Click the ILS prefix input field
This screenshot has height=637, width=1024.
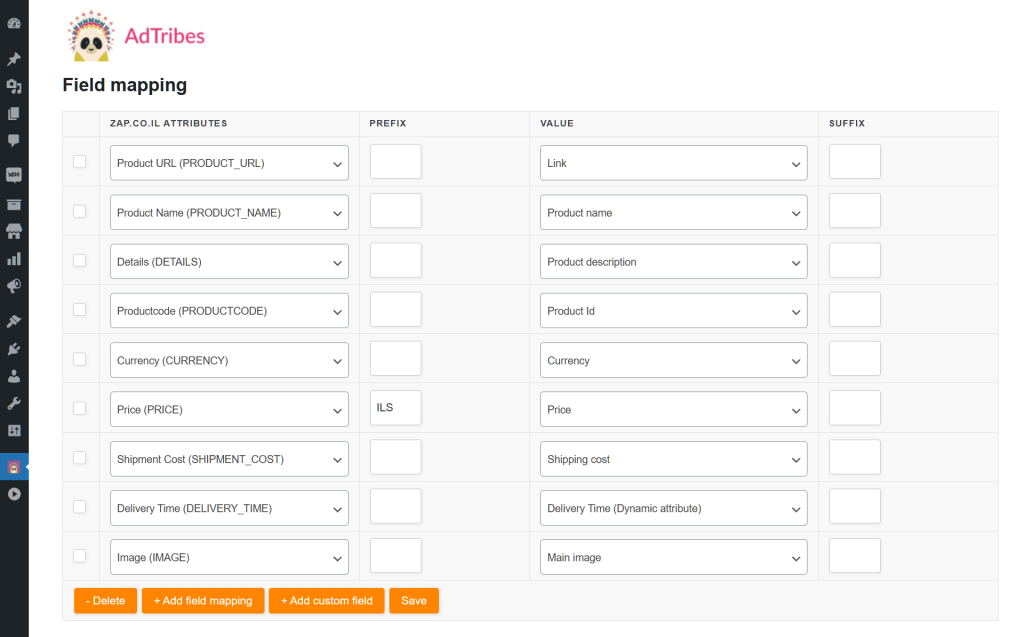pyautogui.click(x=395, y=408)
